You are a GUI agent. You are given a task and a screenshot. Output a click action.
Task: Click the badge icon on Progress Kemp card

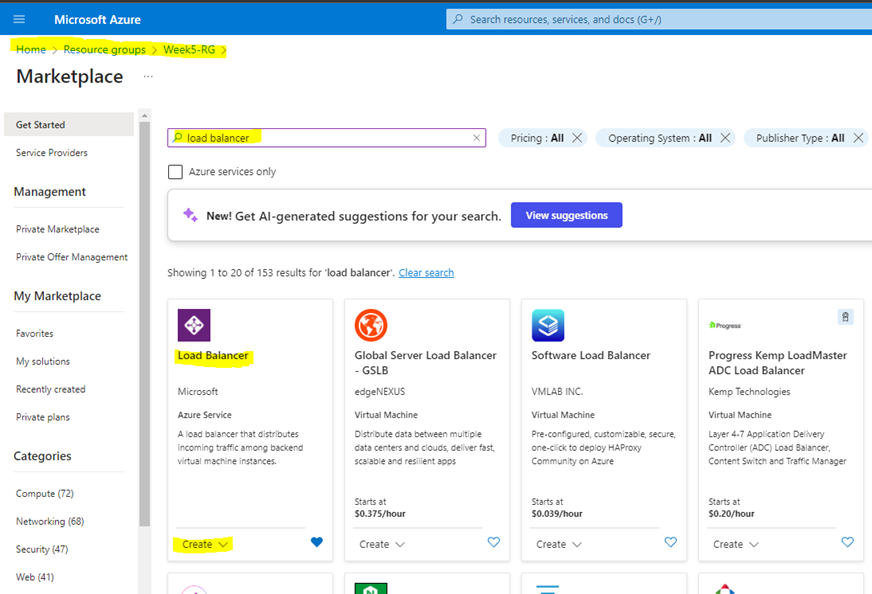point(845,317)
